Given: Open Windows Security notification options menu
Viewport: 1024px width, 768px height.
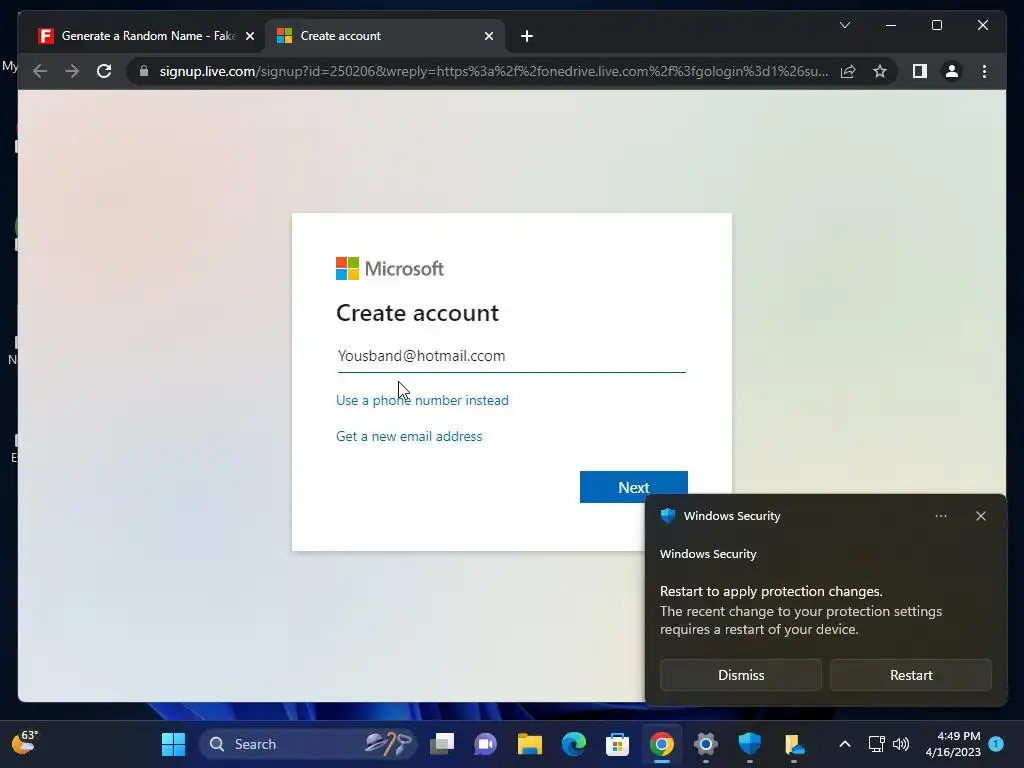Looking at the screenshot, I should [940, 516].
